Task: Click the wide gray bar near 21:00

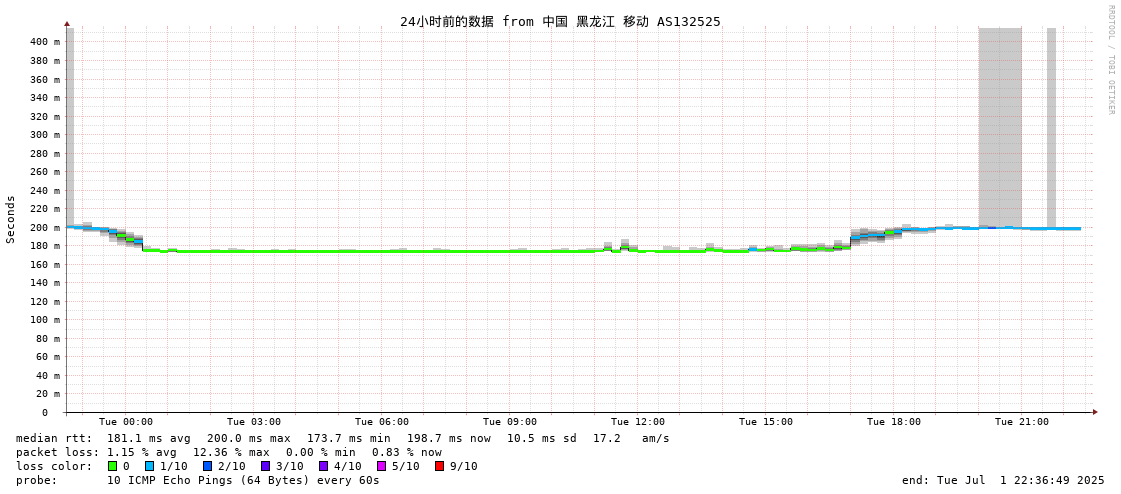Action: (x=999, y=127)
